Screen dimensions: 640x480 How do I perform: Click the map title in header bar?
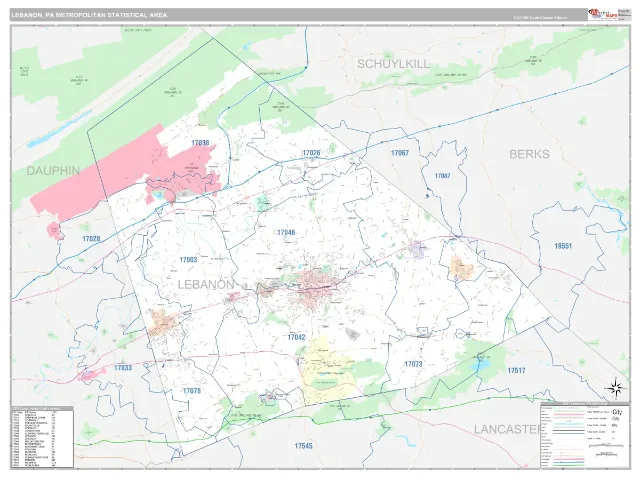tap(89, 15)
